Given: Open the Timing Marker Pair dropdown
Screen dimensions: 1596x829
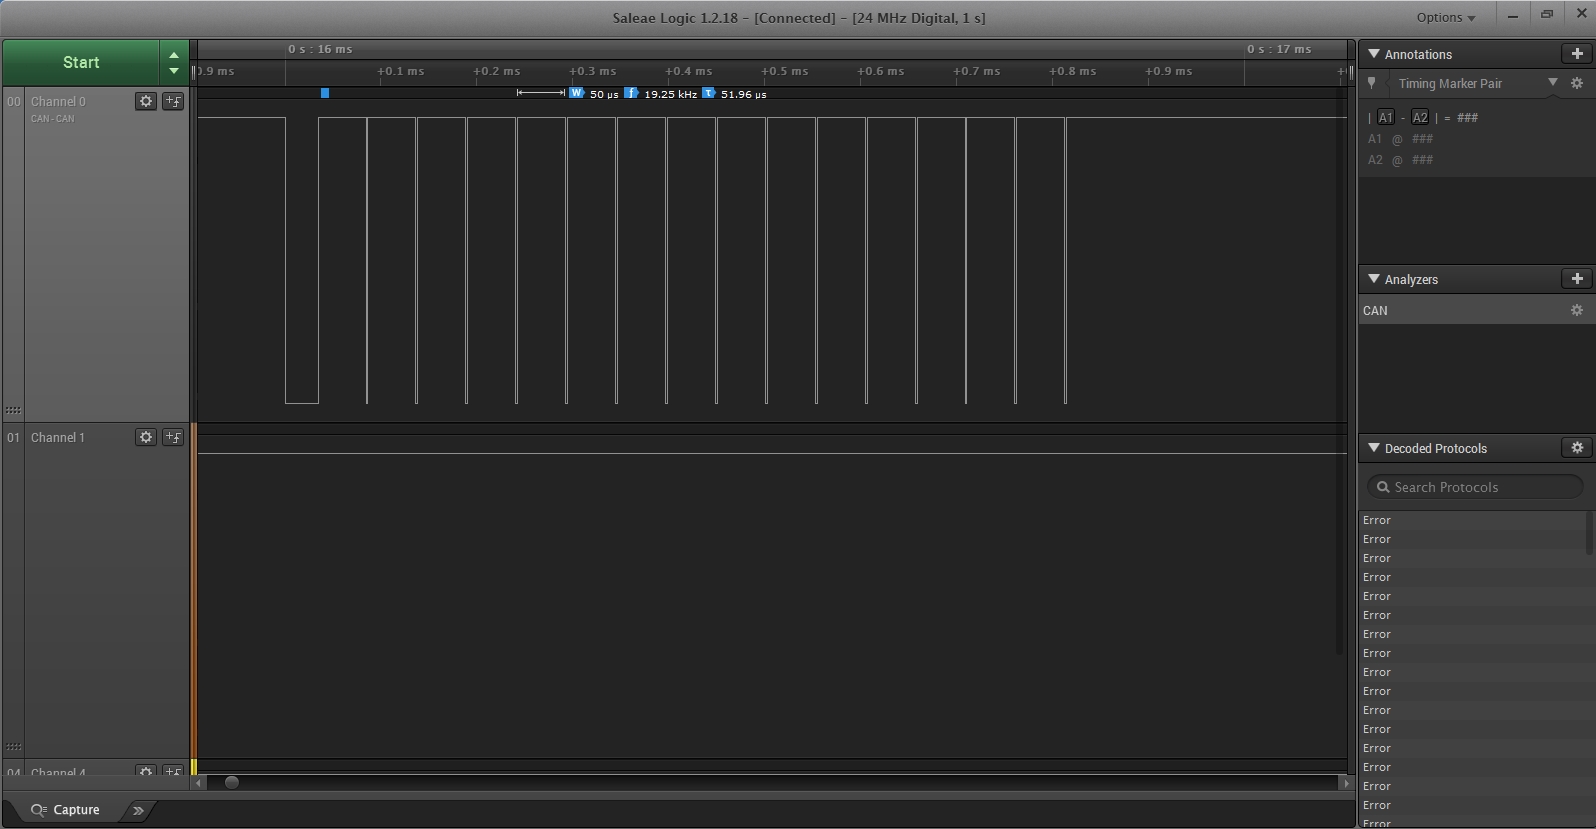Looking at the screenshot, I should 1553,83.
